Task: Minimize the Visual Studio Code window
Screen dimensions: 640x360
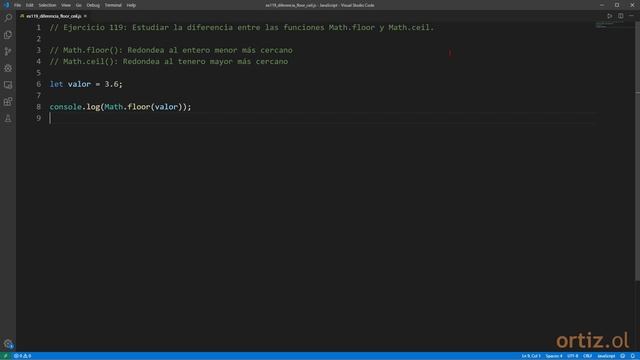Action: 602,5
